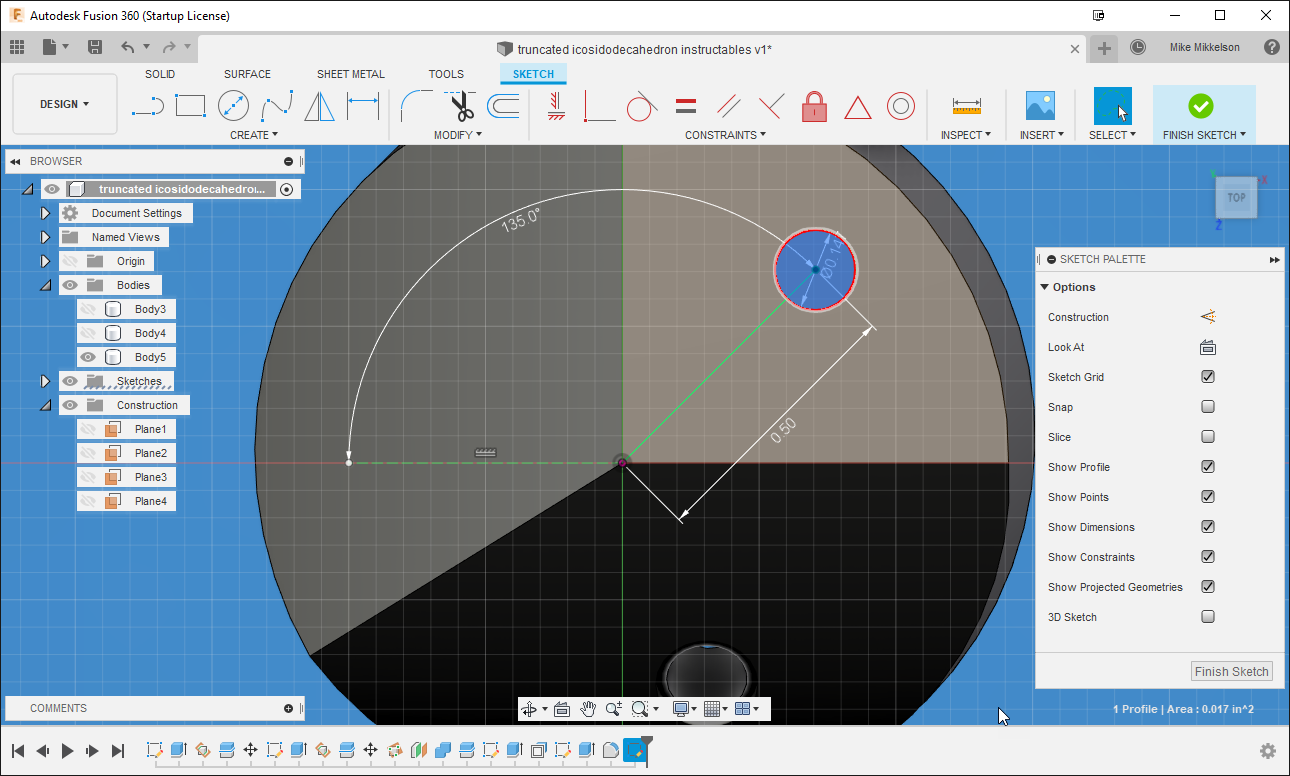Disable Show Dimensions in Sketch Palette
The image size is (1290, 776).
coord(1208,527)
